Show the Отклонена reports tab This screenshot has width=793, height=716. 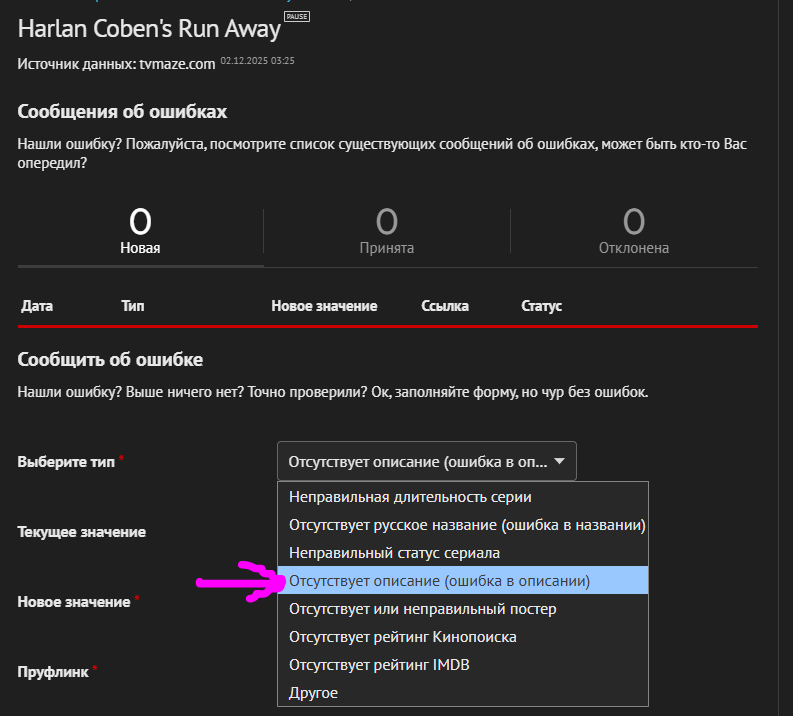pyautogui.click(x=633, y=232)
